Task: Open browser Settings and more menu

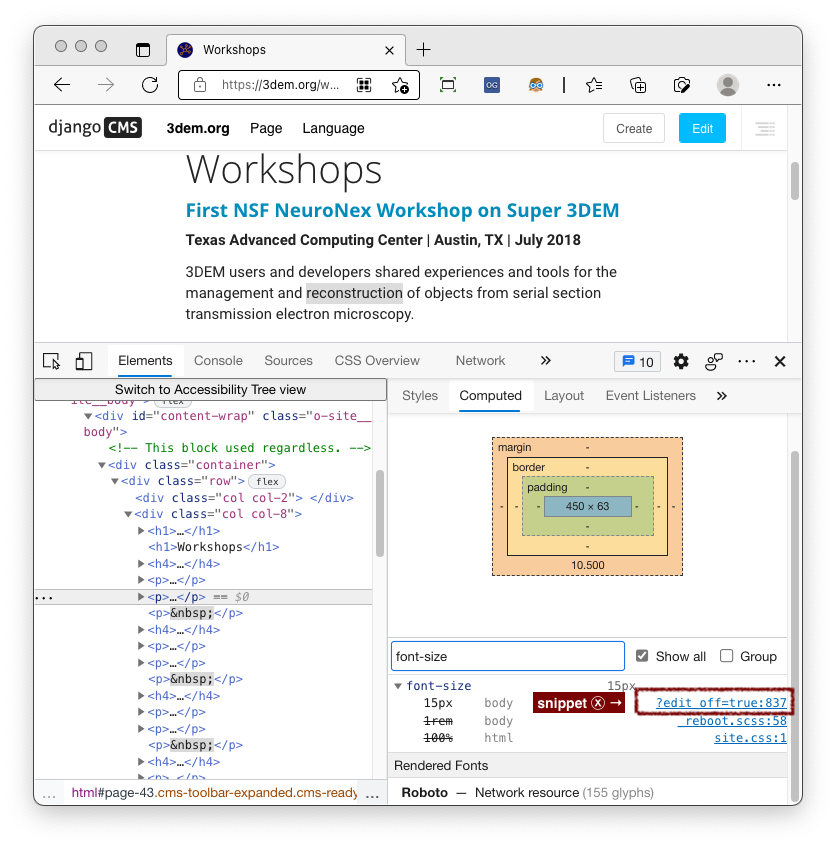Action: tap(773, 85)
